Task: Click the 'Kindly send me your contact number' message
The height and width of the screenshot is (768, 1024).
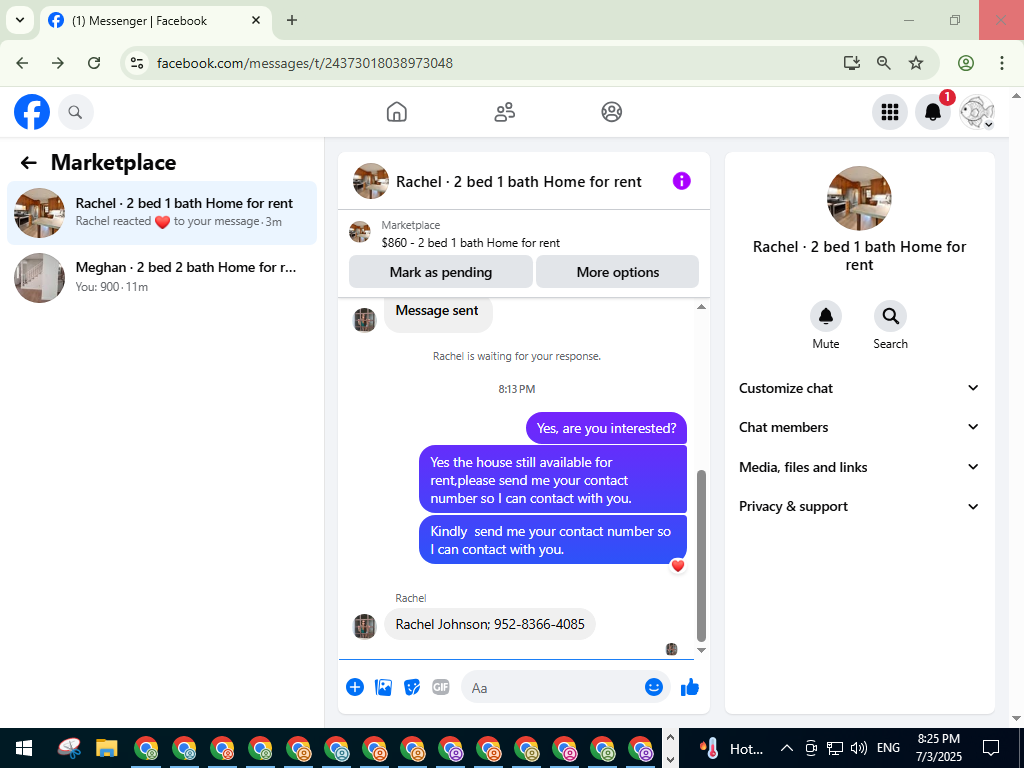Action: tap(552, 540)
